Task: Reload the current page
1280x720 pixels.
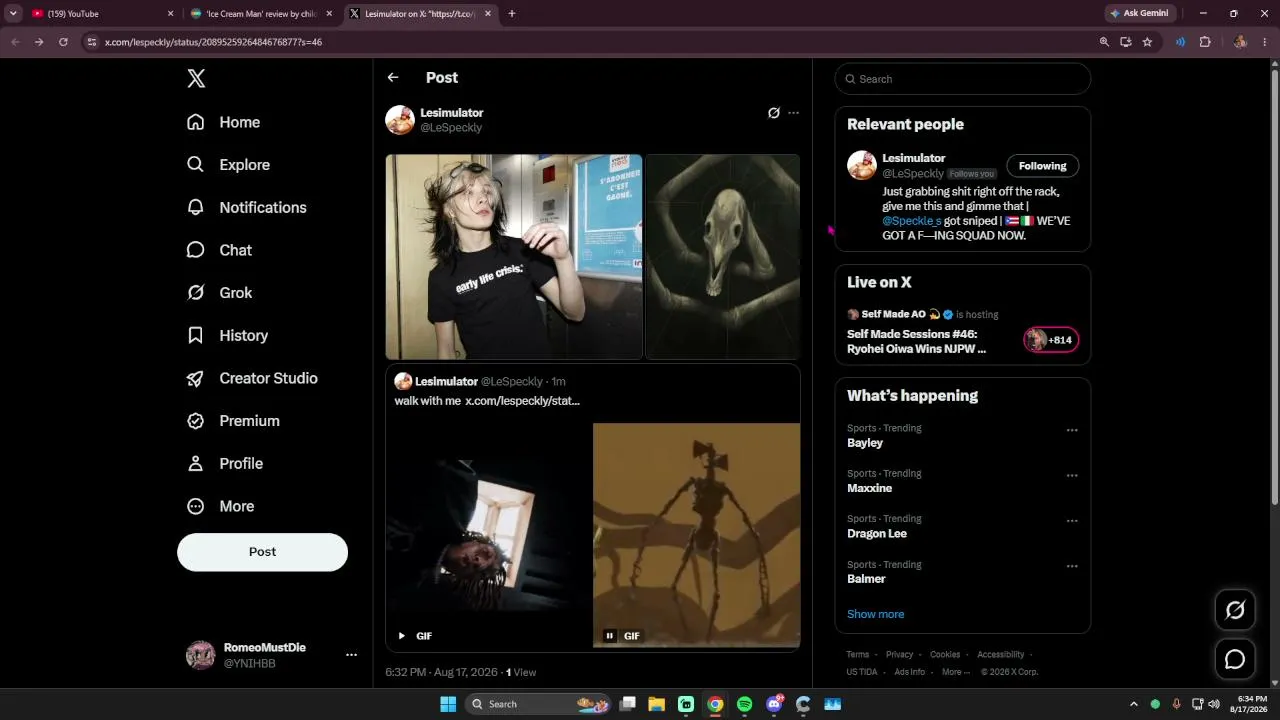Action: (63, 42)
